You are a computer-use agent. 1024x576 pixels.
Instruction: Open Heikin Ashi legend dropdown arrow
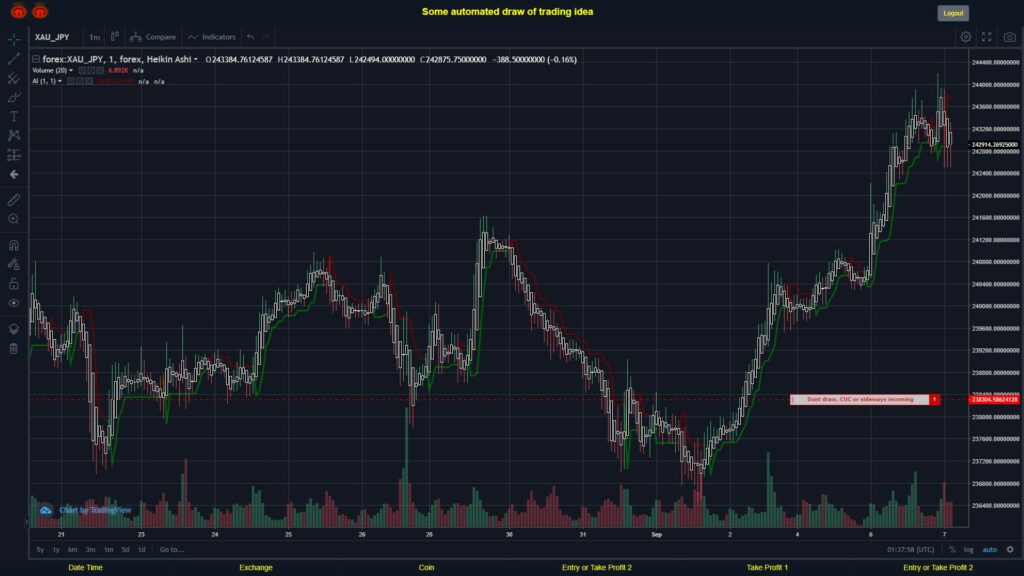coord(195,59)
